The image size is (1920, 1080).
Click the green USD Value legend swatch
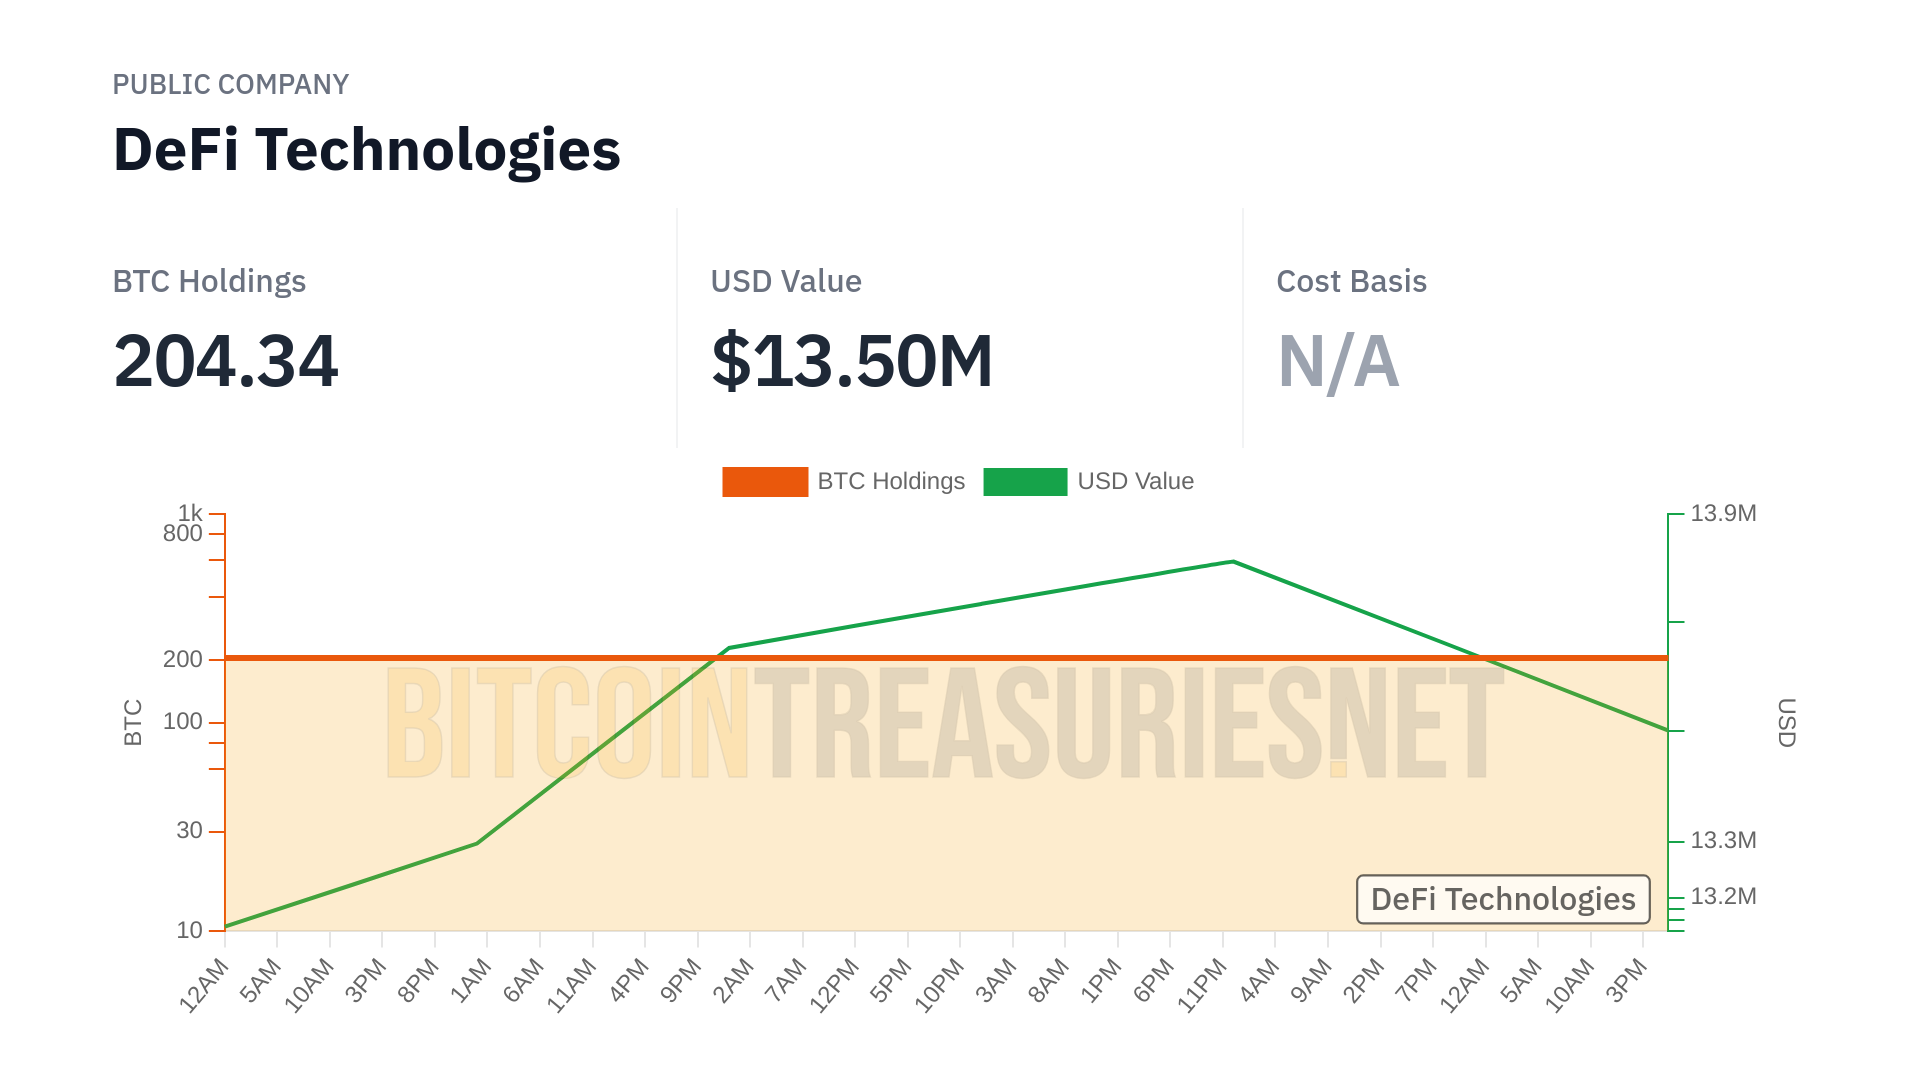(x=1025, y=481)
